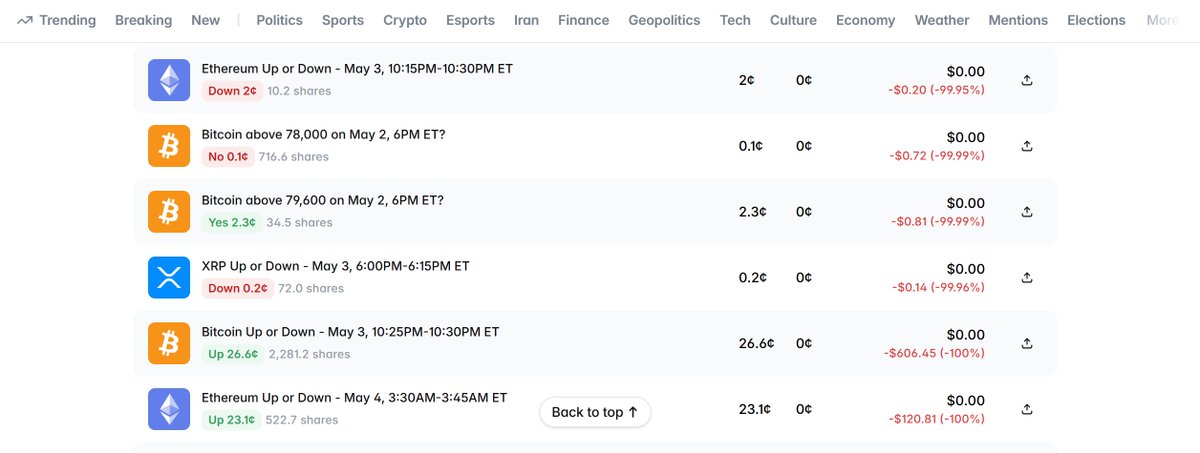
Task: Share the XRP Up or Down position
Action: click(x=1027, y=277)
